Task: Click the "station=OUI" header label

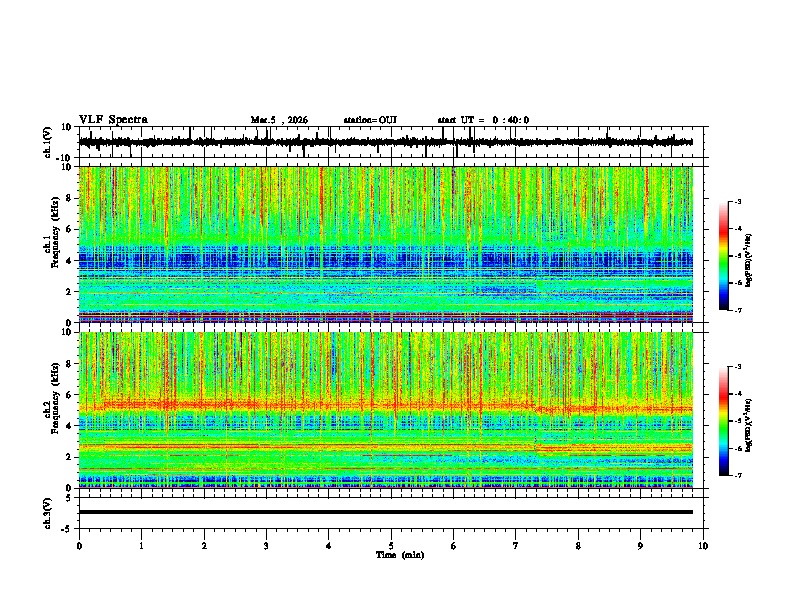Action: [x=370, y=120]
